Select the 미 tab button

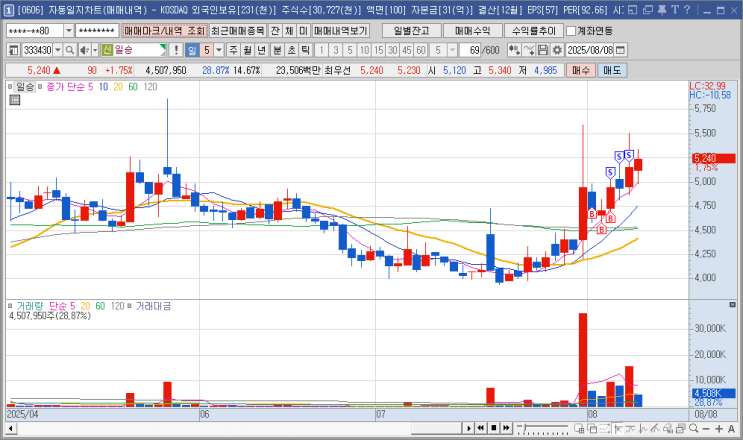pos(303,31)
